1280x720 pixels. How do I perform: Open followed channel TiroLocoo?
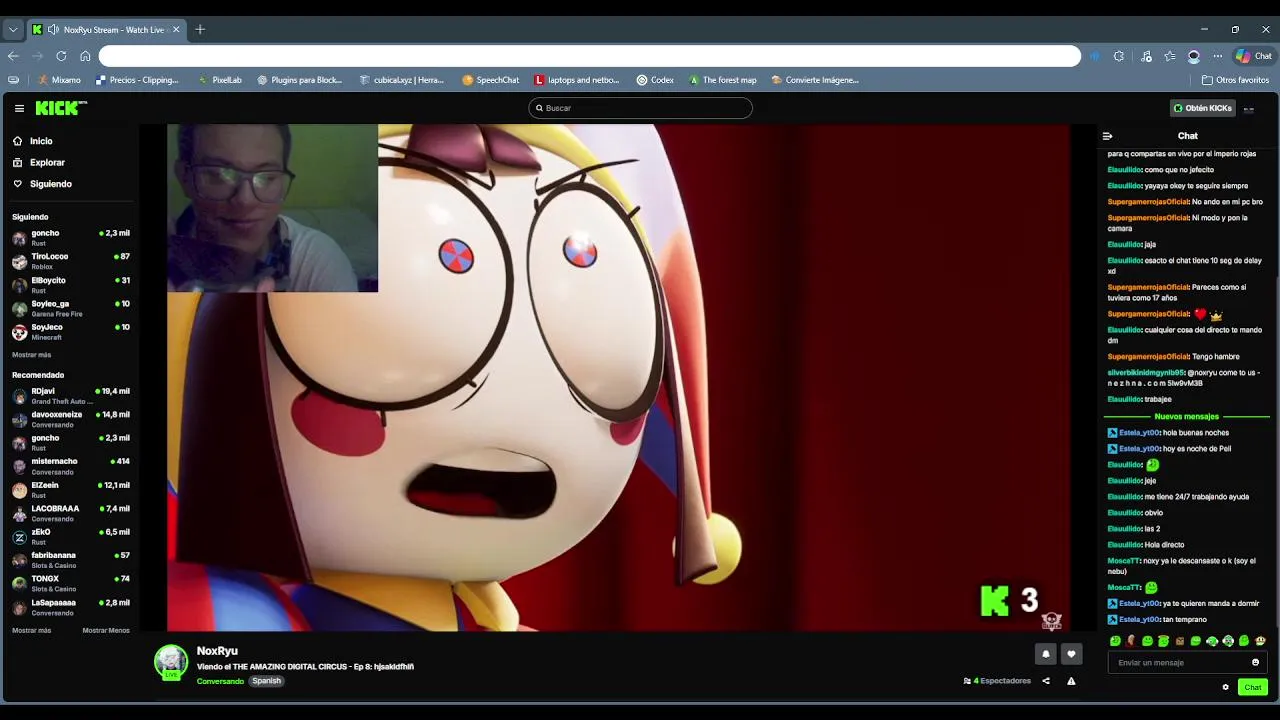click(x=70, y=261)
